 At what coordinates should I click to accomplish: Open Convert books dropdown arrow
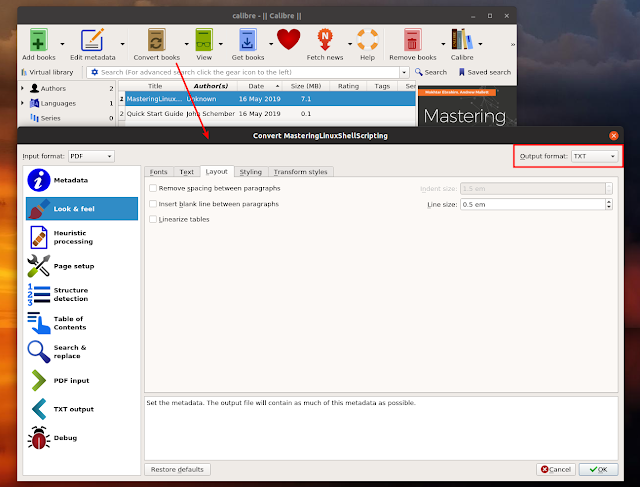[187, 44]
